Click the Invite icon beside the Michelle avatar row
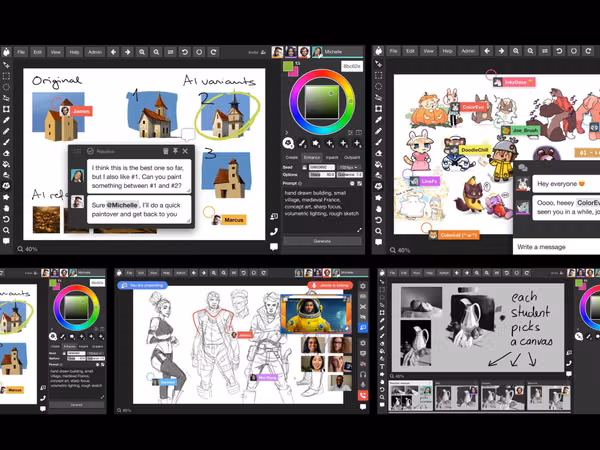Image resolution: width=600 pixels, height=450 pixels. click(262, 52)
